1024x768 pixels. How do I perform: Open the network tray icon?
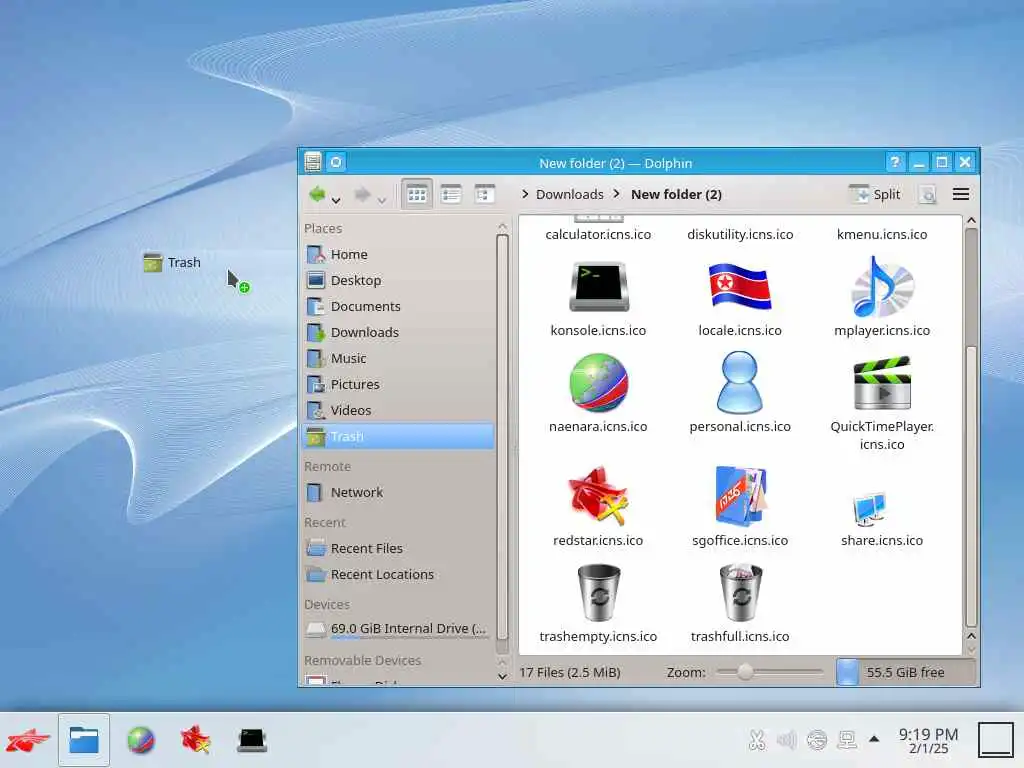pos(847,740)
